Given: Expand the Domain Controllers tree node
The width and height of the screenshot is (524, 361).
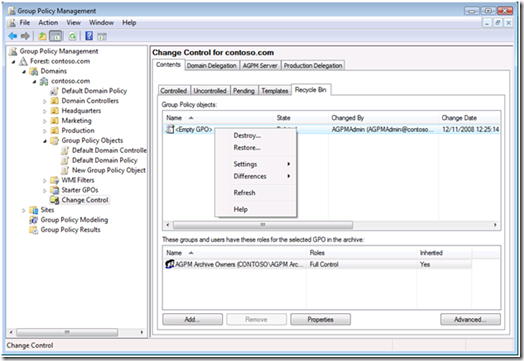Looking at the screenshot, I should click(45, 101).
